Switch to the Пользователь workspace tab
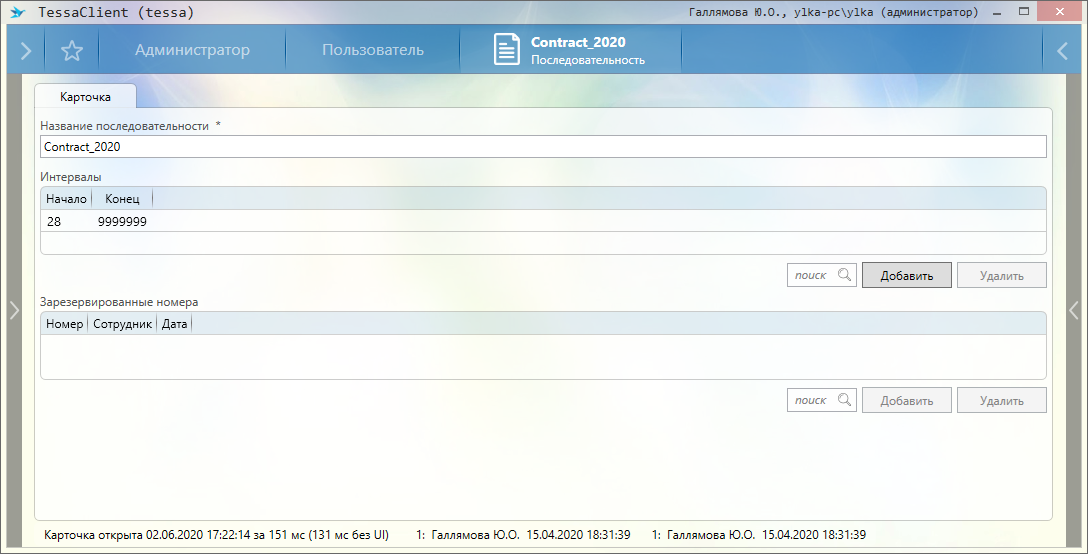The width and height of the screenshot is (1088, 554). (x=372, y=50)
